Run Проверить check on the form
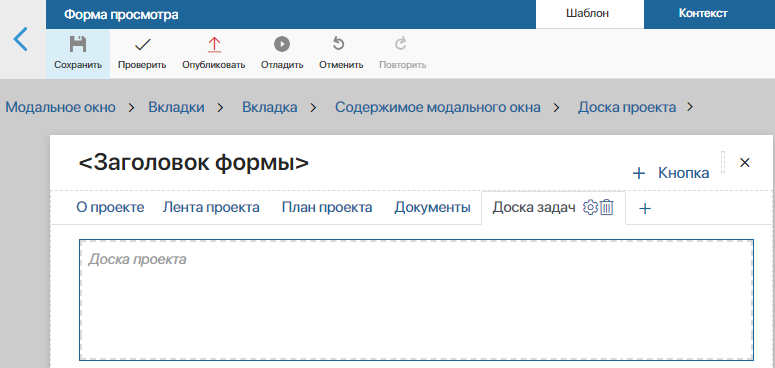This screenshot has height=368, width=775. coord(142,53)
